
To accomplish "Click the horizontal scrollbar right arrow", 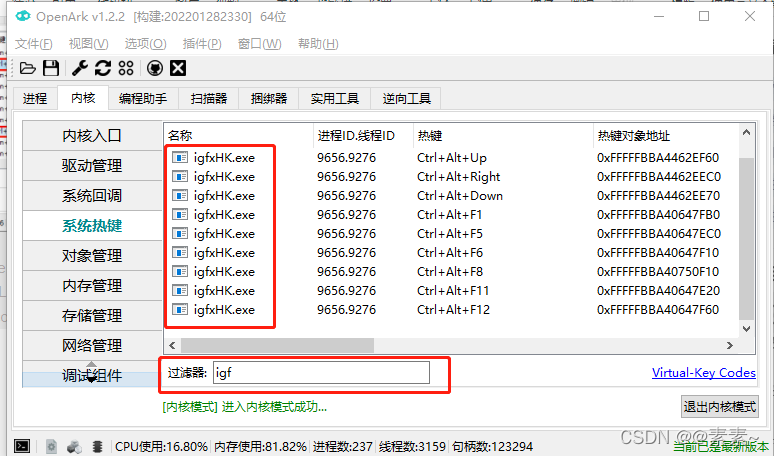I will pos(730,345).
